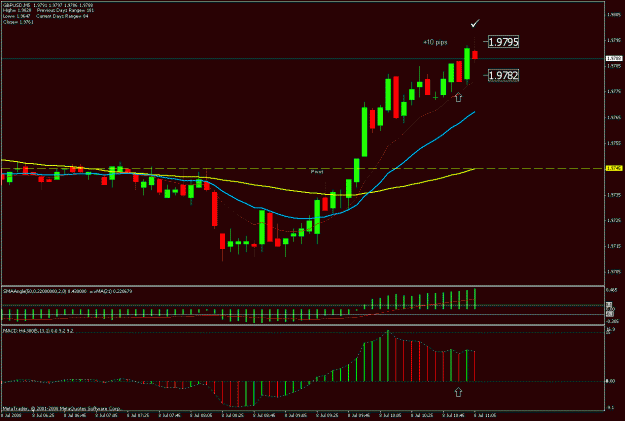This screenshot has height=421, width=625.
Task: Select the '+10 pips' text label
Action: coord(435,42)
